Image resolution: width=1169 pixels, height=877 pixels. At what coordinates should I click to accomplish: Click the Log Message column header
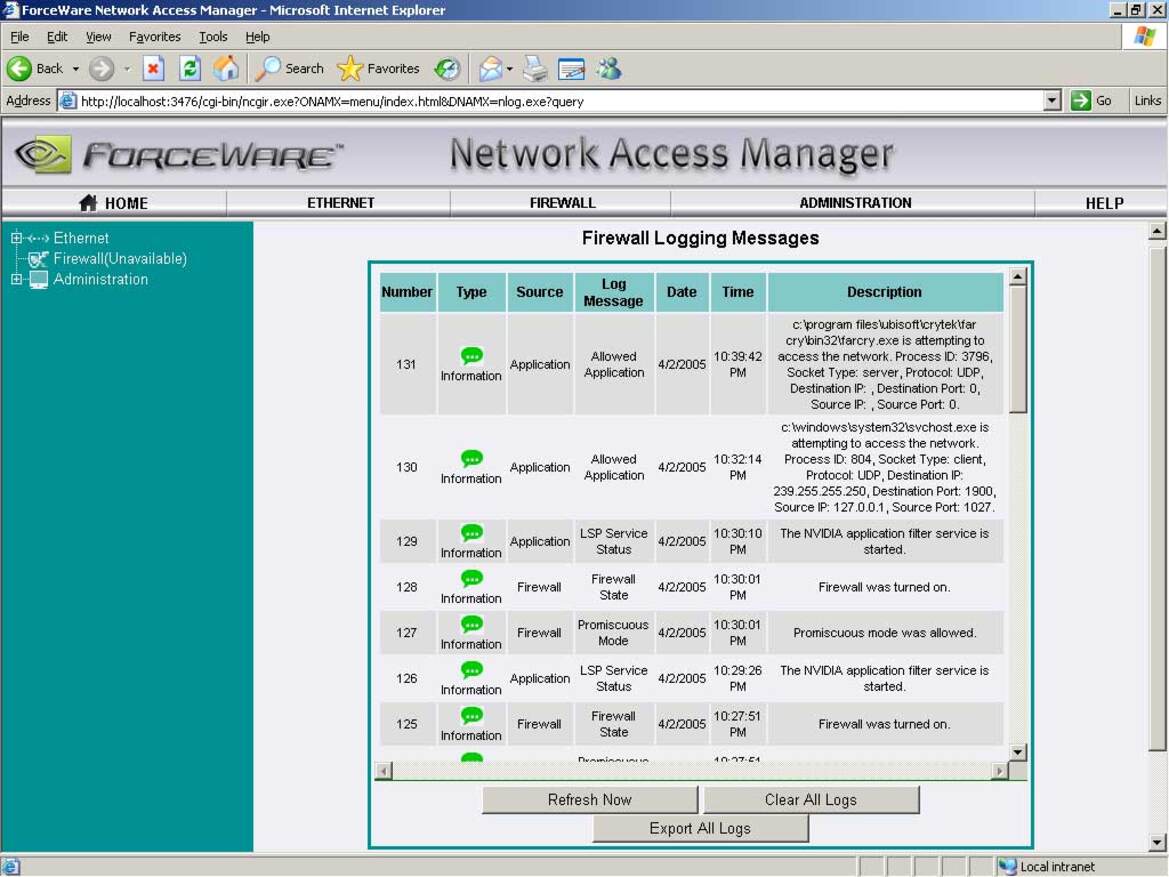(x=614, y=292)
